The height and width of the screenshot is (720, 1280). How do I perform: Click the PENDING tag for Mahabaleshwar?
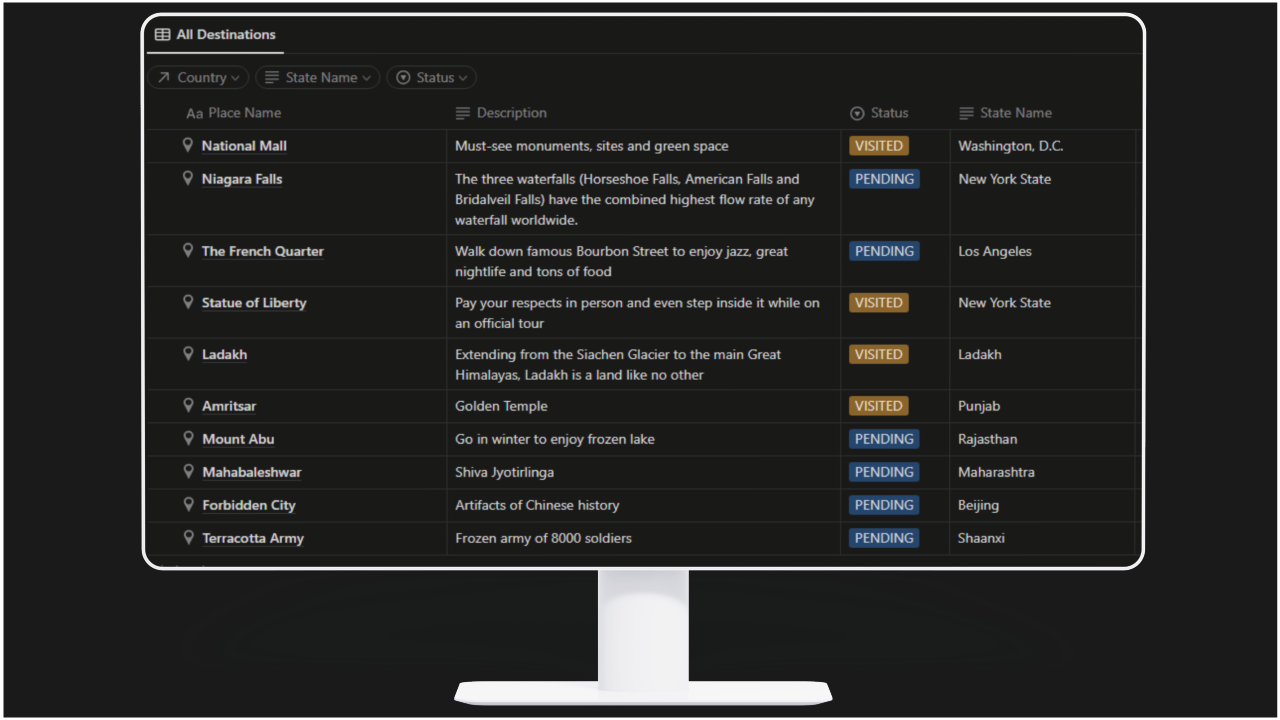coord(884,472)
